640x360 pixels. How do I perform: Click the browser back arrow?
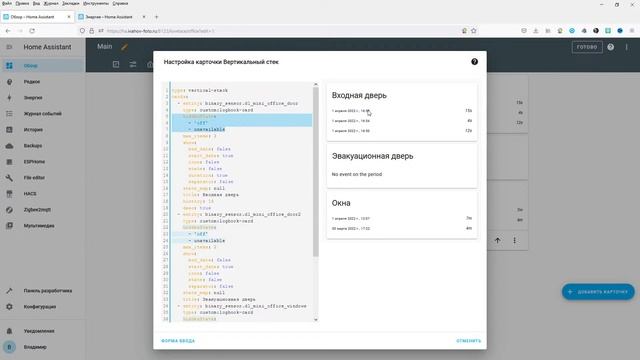[8, 31]
